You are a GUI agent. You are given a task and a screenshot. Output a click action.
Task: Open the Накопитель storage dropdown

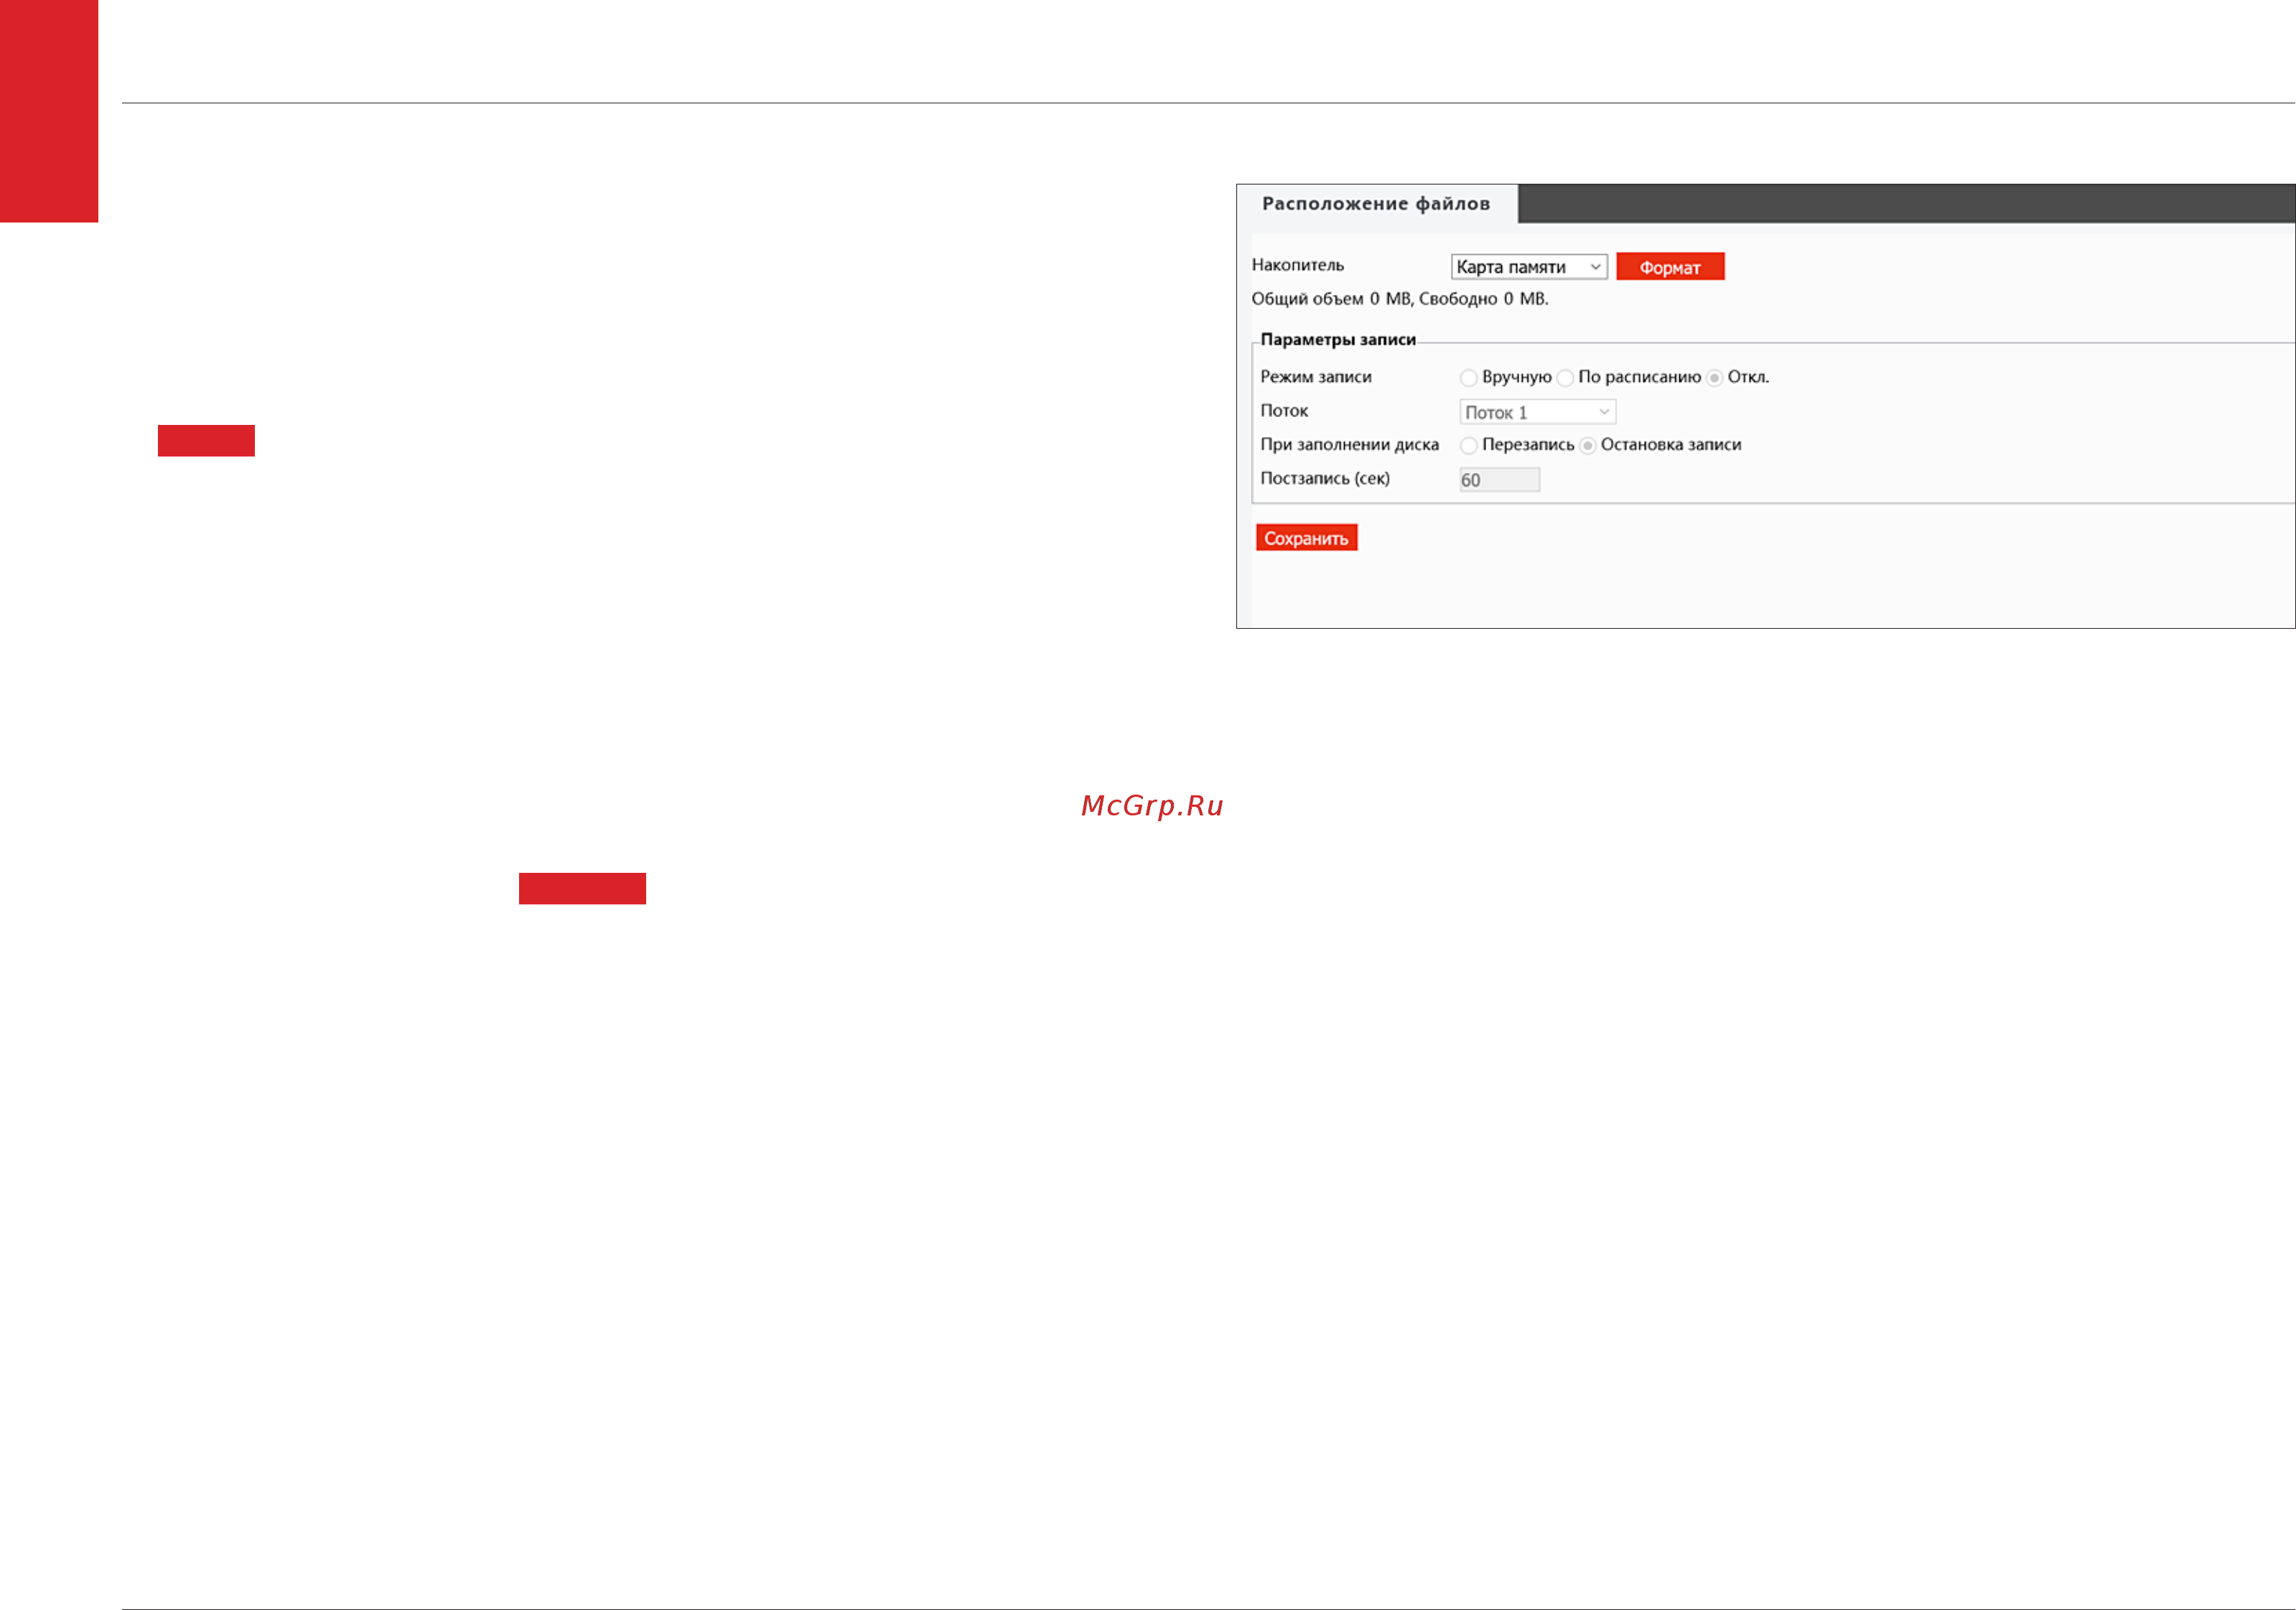click(x=1529, y=267)
